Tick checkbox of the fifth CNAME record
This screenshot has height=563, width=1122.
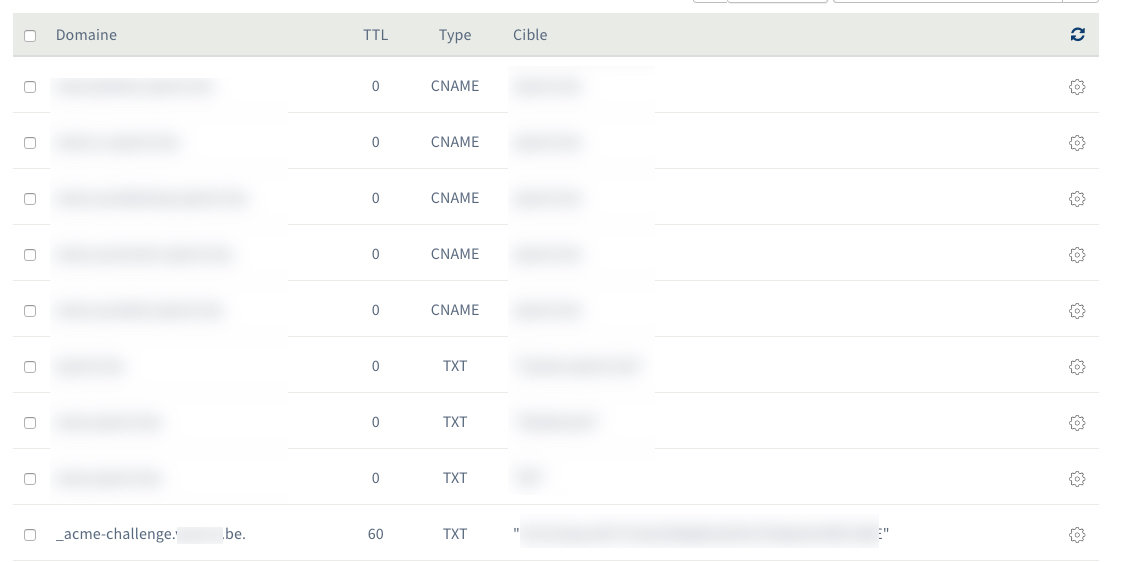30,311
